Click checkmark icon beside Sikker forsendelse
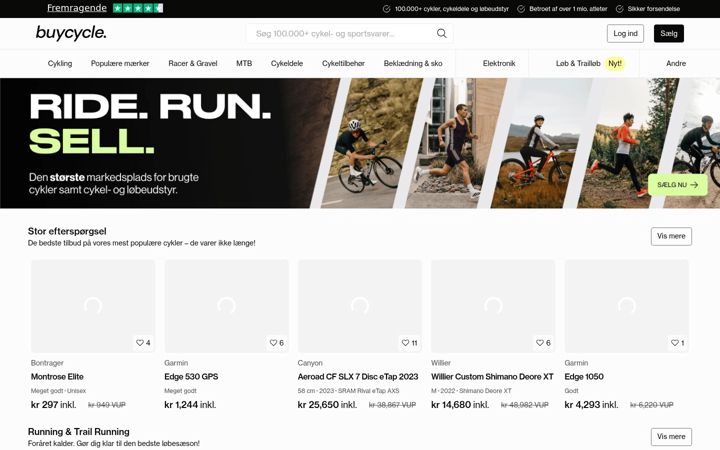 click(619, 9)
